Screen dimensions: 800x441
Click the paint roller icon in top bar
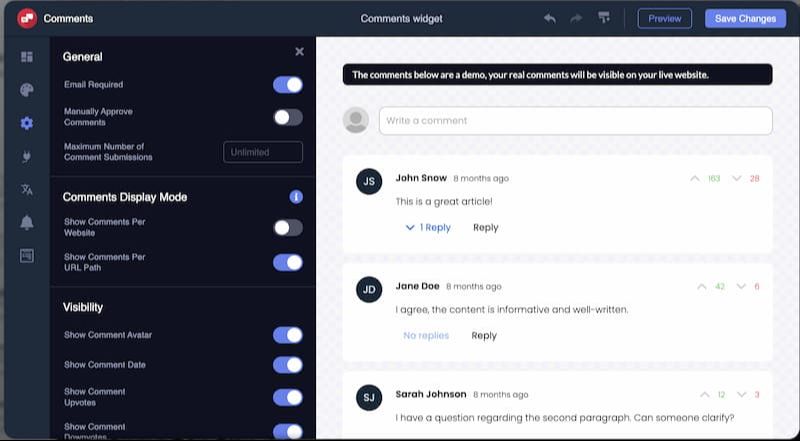tap(604, 18)
